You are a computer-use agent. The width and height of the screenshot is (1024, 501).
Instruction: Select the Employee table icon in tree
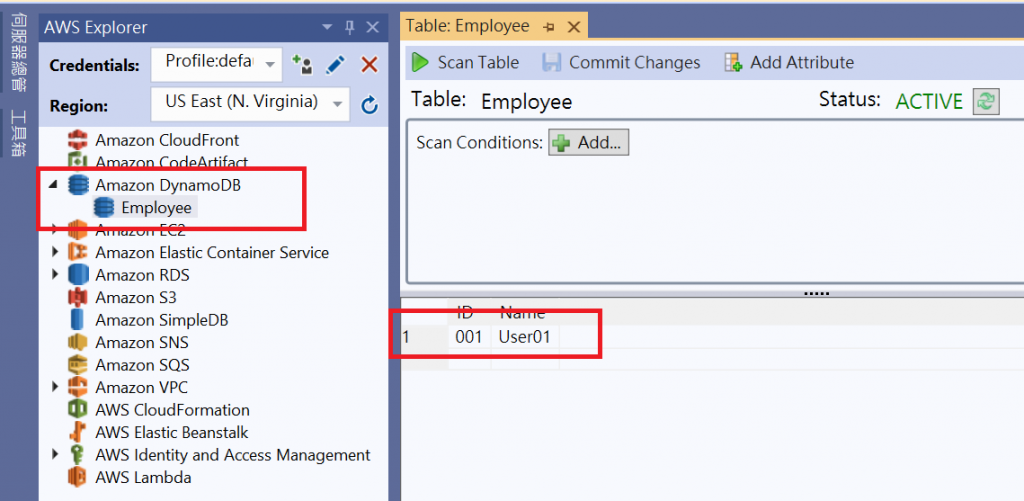(104, 208)
